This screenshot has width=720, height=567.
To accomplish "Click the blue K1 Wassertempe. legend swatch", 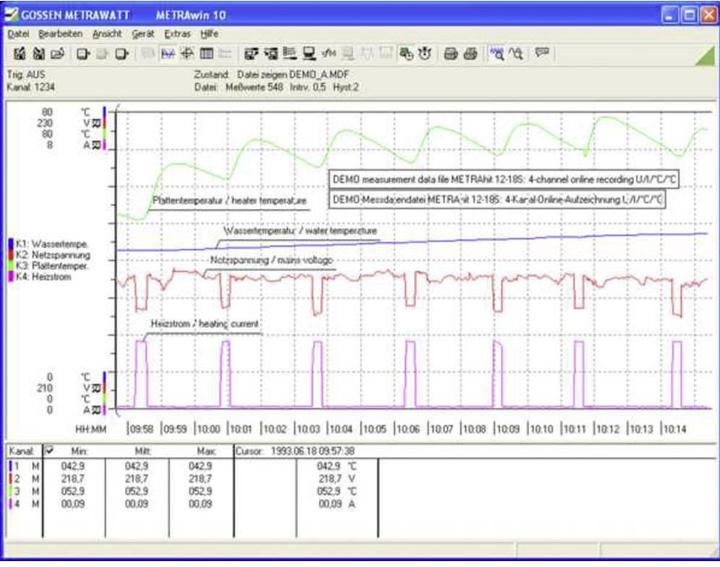I will 11,244.
